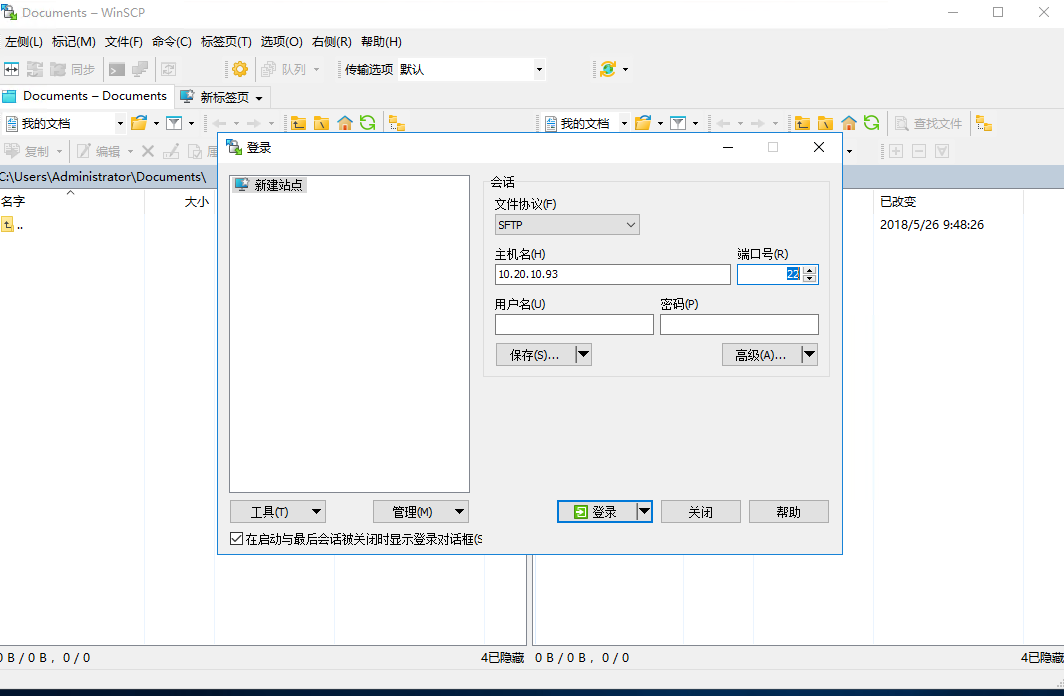Go to parent directory in right panel
This screenshot has width=1064, height=696.
[802, 123]
